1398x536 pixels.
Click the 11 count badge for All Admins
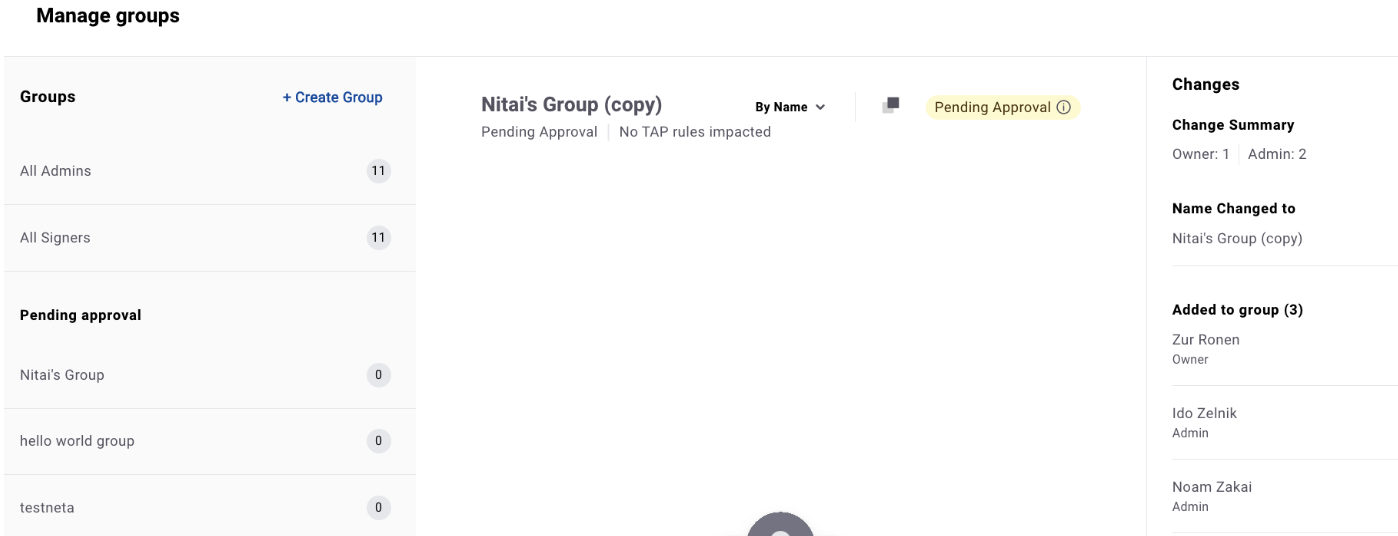[378, 171]
